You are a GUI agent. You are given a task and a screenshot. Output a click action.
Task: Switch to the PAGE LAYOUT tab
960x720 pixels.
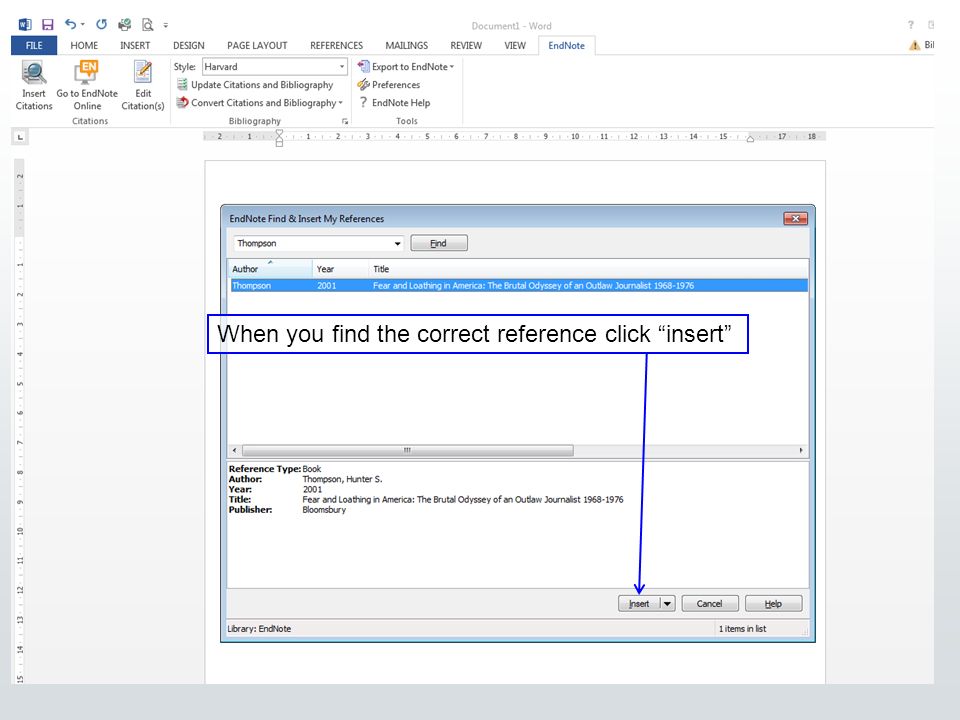[257, 45]
